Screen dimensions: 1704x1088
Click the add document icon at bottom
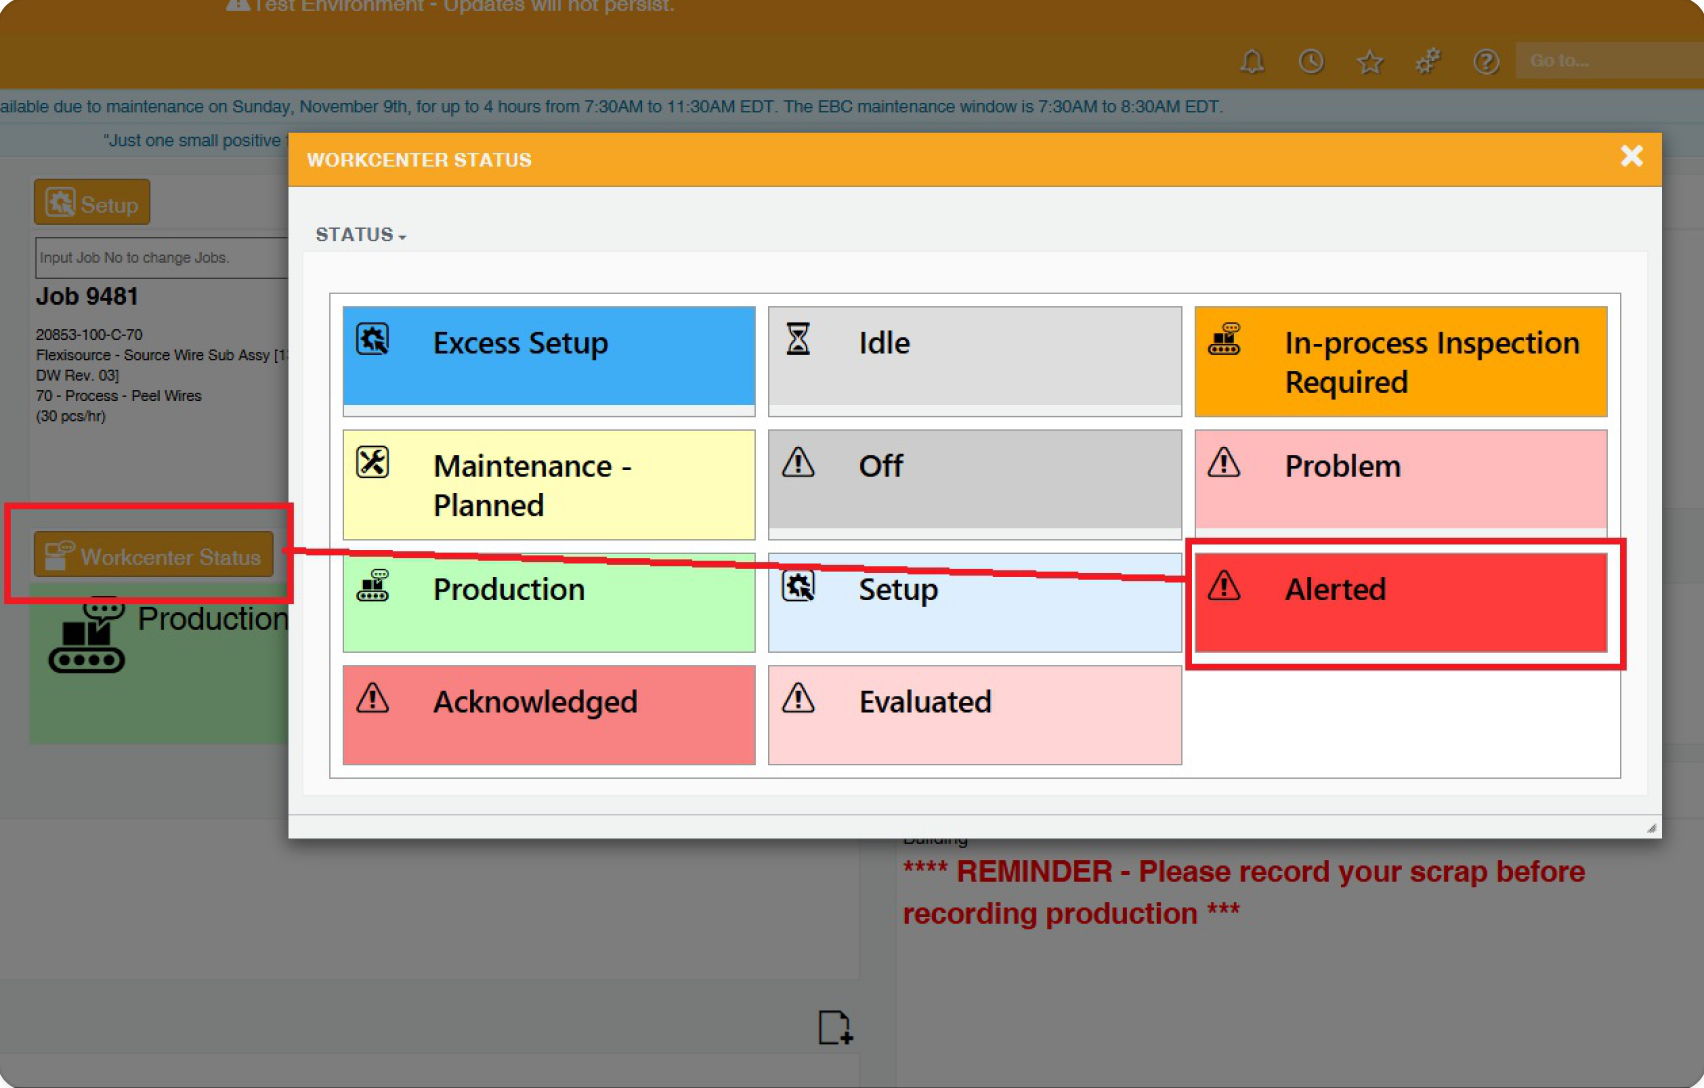tap(835, 1027)
